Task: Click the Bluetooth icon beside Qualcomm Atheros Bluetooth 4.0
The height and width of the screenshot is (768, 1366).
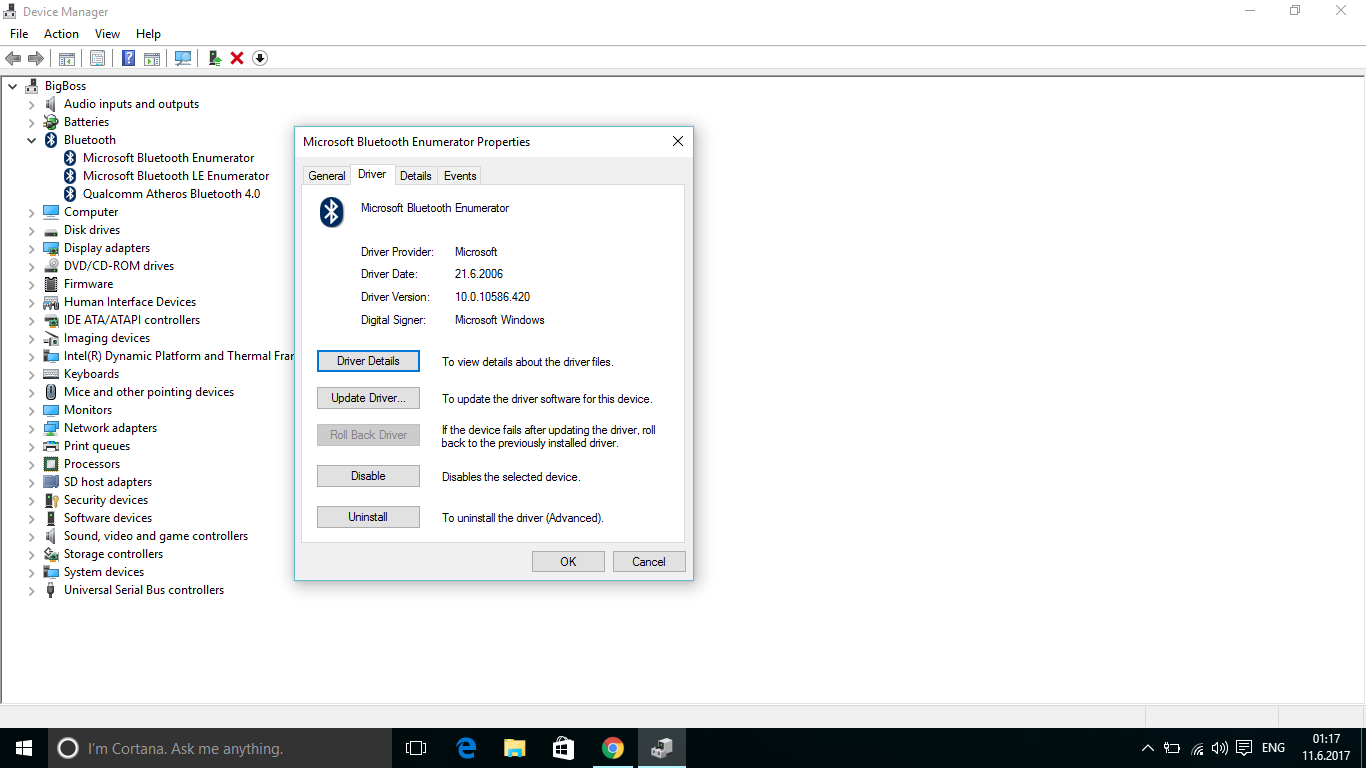Action: click(70, 194)
